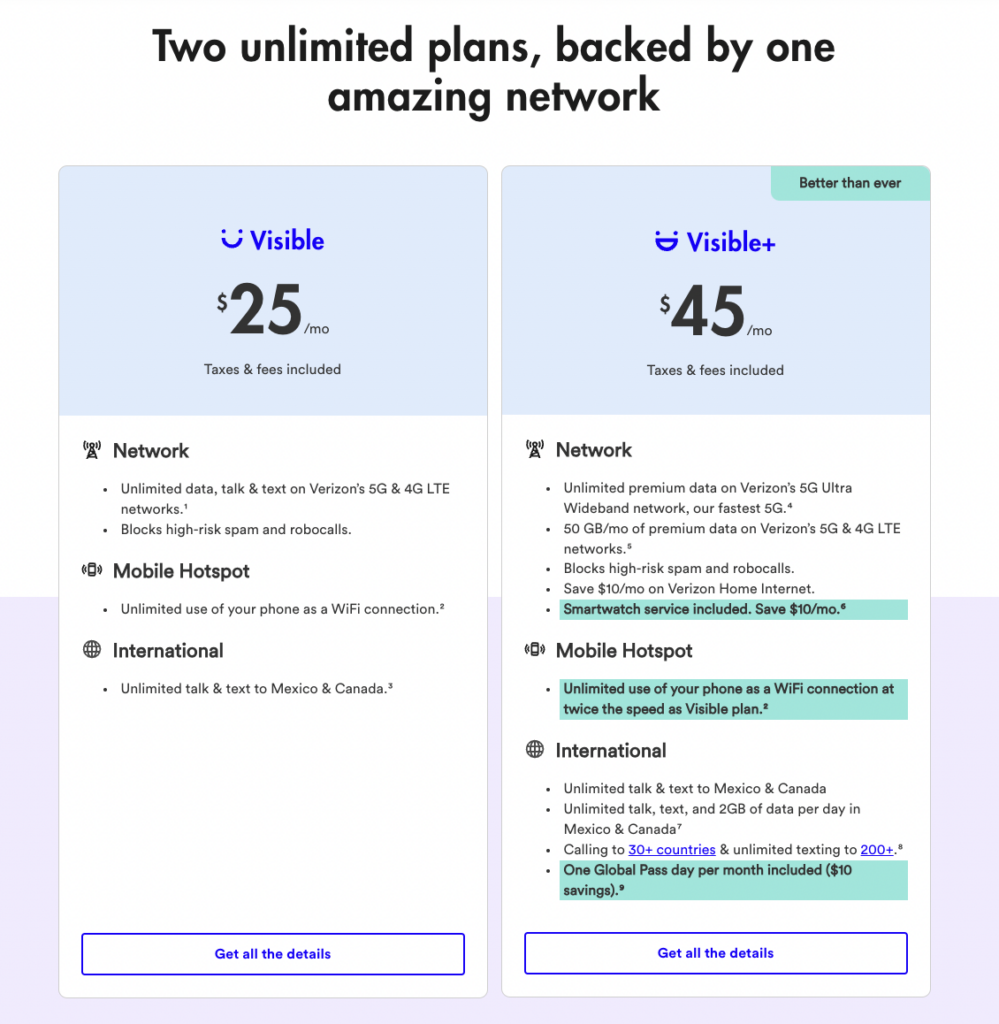Image resolution: width=999 pixels, height=1024 pixels.
Task: Open the 200+ texting countries link
Action: coord(876,849)
